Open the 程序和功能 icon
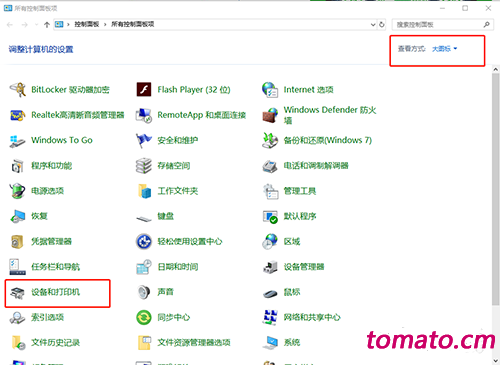Image resolution: width=500 pixels, height=365 pixels. point(17,166)
